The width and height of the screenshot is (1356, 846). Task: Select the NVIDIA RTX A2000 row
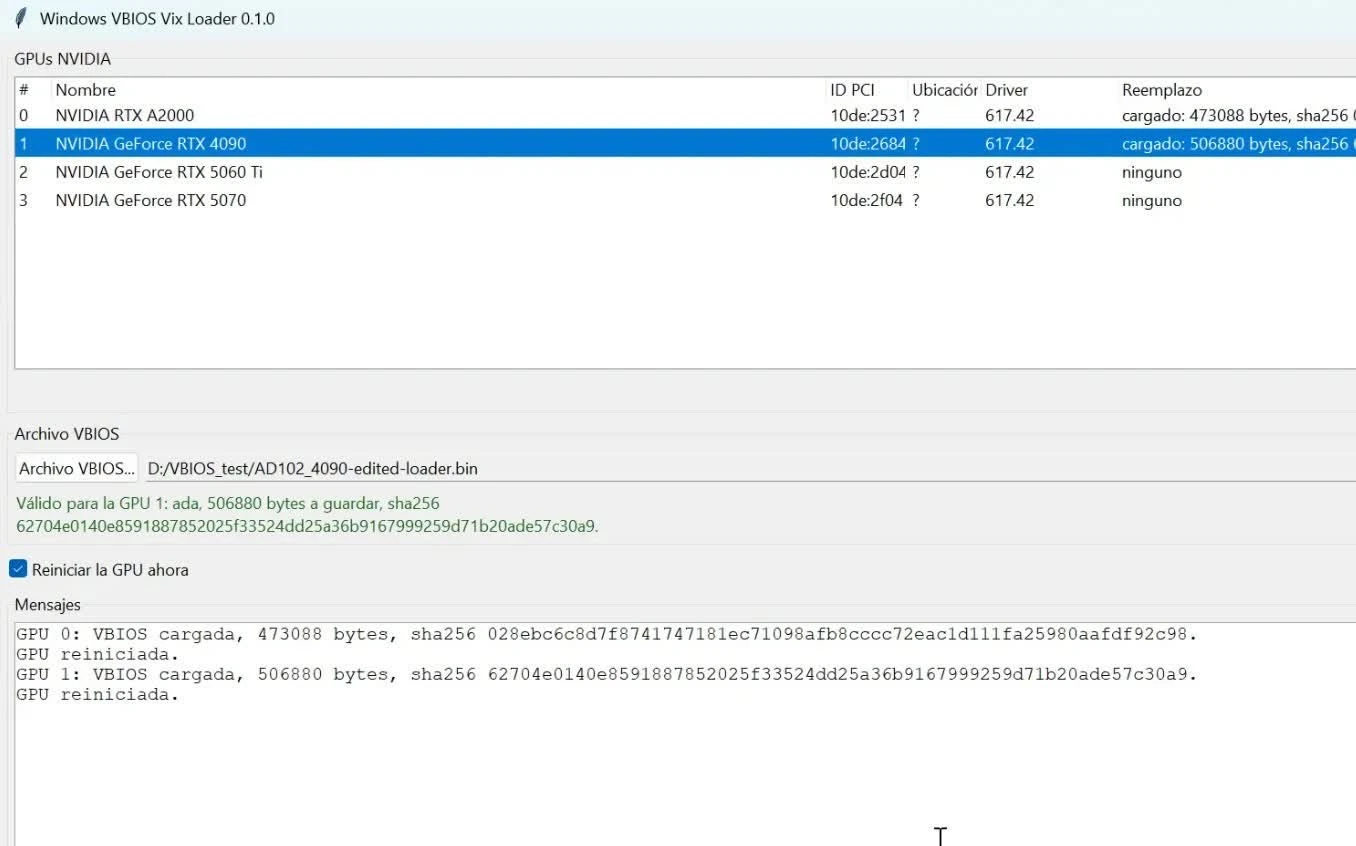[685, 115]
